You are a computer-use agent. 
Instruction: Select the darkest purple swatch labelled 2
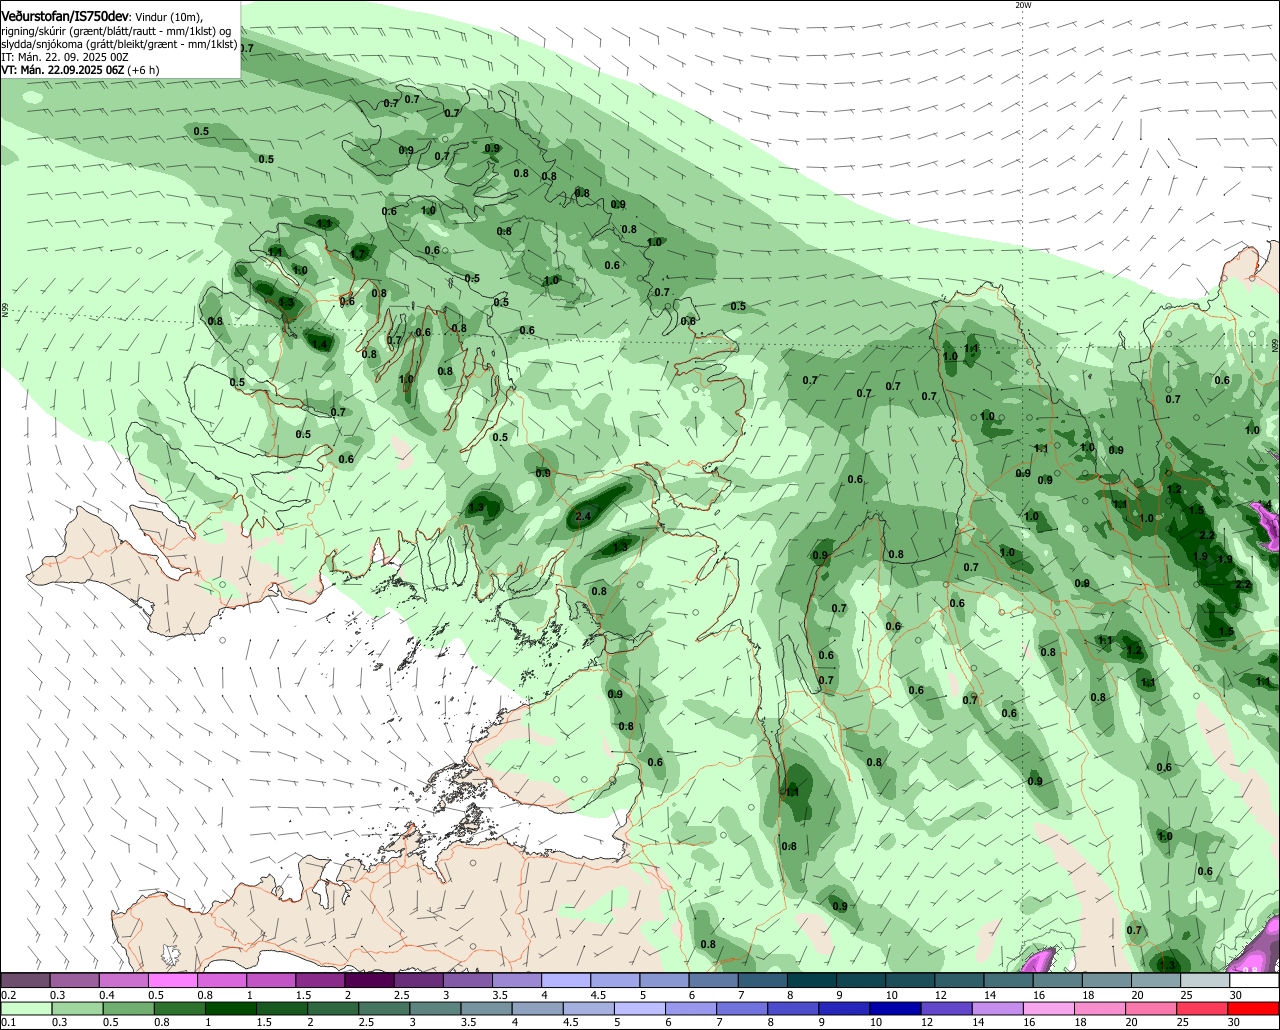click(x=369, y=981)
